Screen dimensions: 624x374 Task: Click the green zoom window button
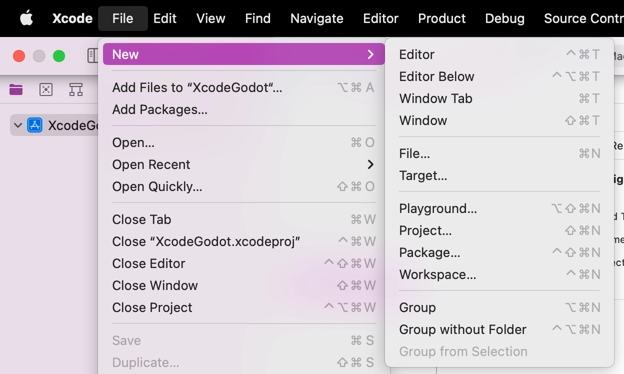point(59,56)
